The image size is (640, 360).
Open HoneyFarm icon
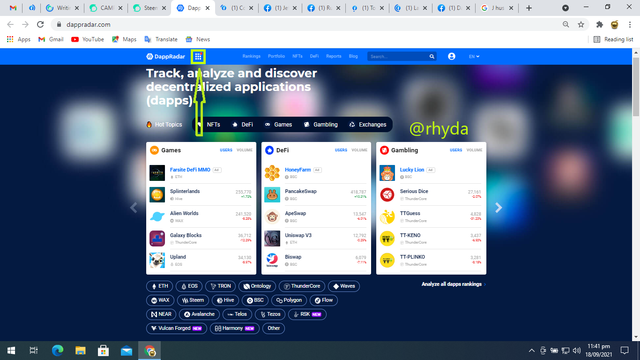[272, 173]
